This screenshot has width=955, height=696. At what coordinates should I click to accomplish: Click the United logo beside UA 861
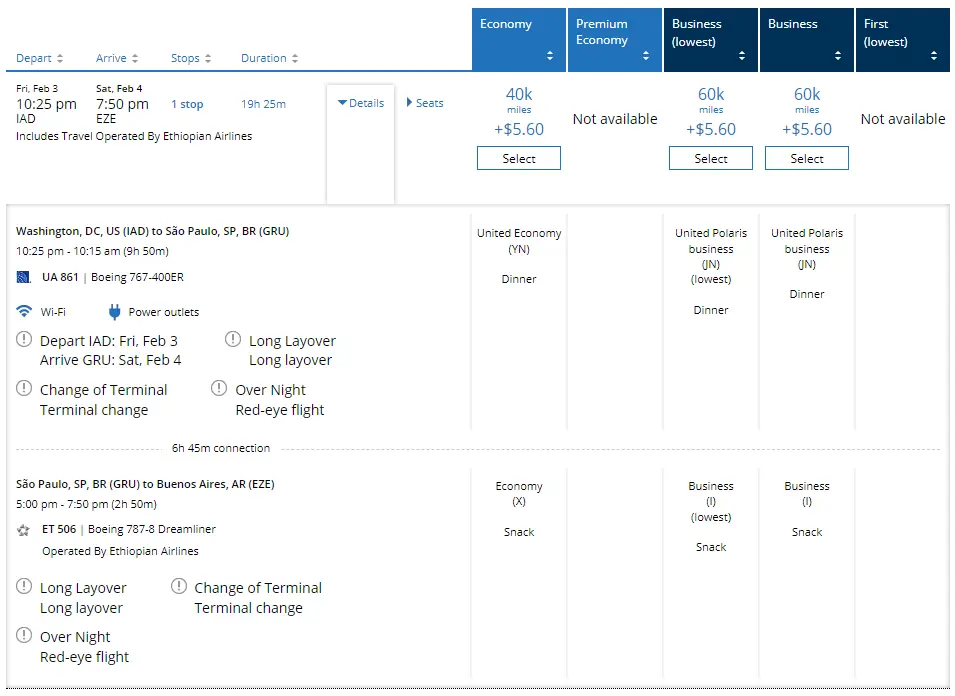(24, 277)
